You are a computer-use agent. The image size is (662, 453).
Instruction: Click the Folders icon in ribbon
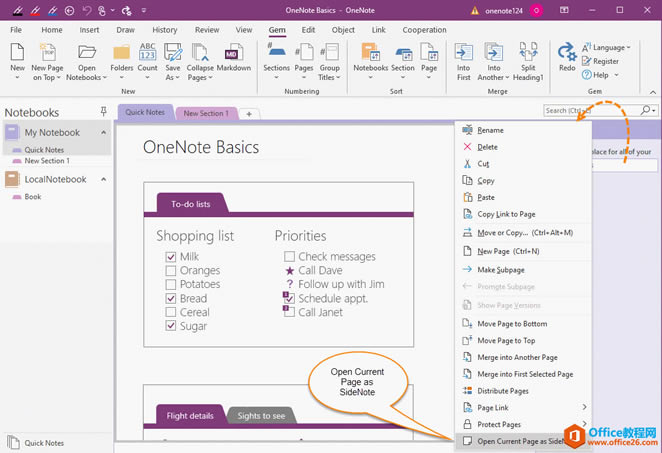click(x=122, y=58)
